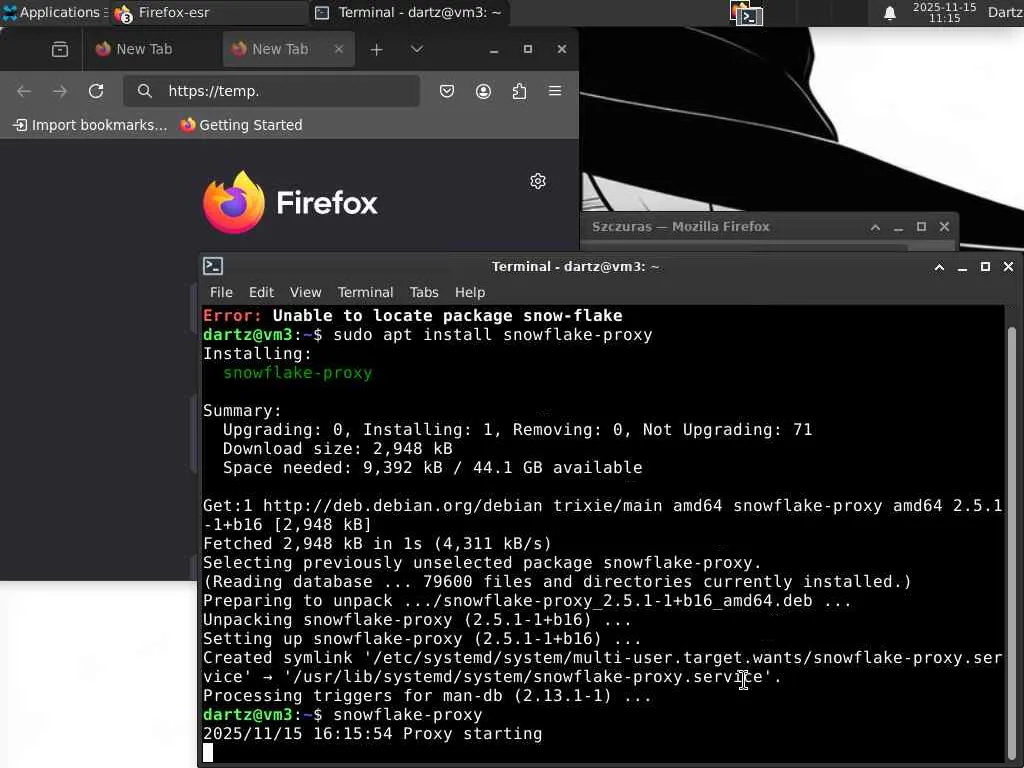This screenshot has width=1024, height=768.
Task: Click the workspace switcher icon in panel
Action: pyautogui.click(x=746, y=13)
